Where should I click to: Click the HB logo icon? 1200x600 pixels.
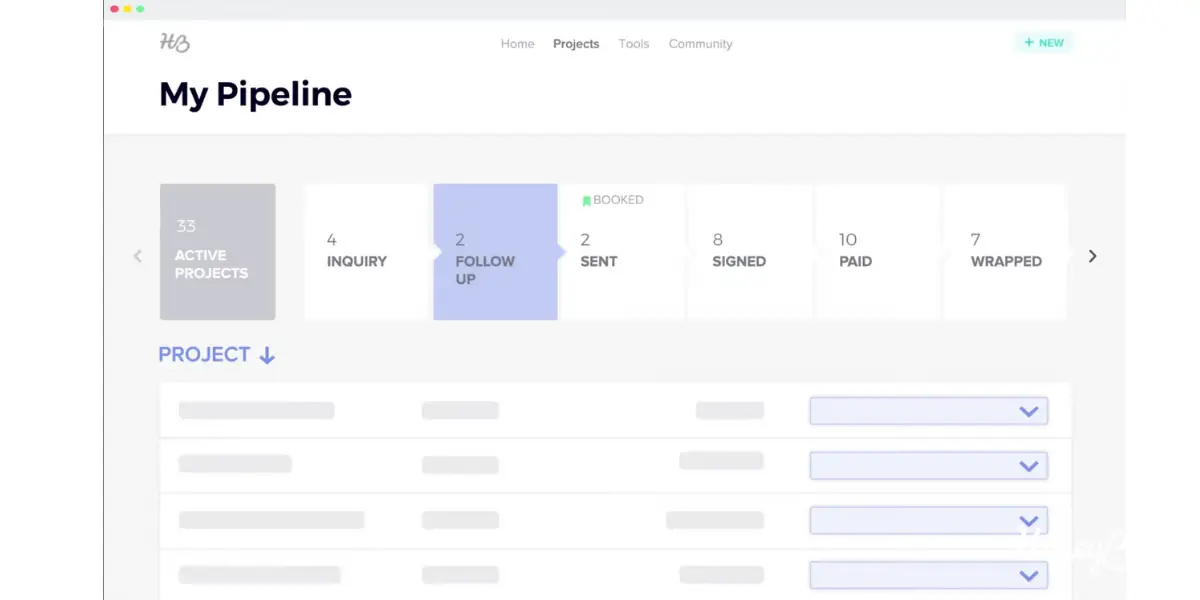point(174,43)
